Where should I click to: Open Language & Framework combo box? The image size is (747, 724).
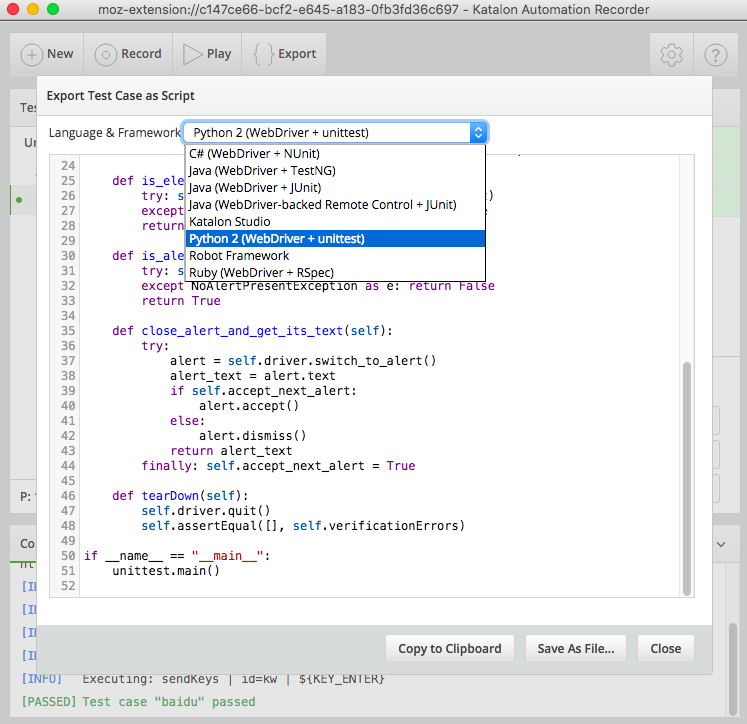(335, 132)
